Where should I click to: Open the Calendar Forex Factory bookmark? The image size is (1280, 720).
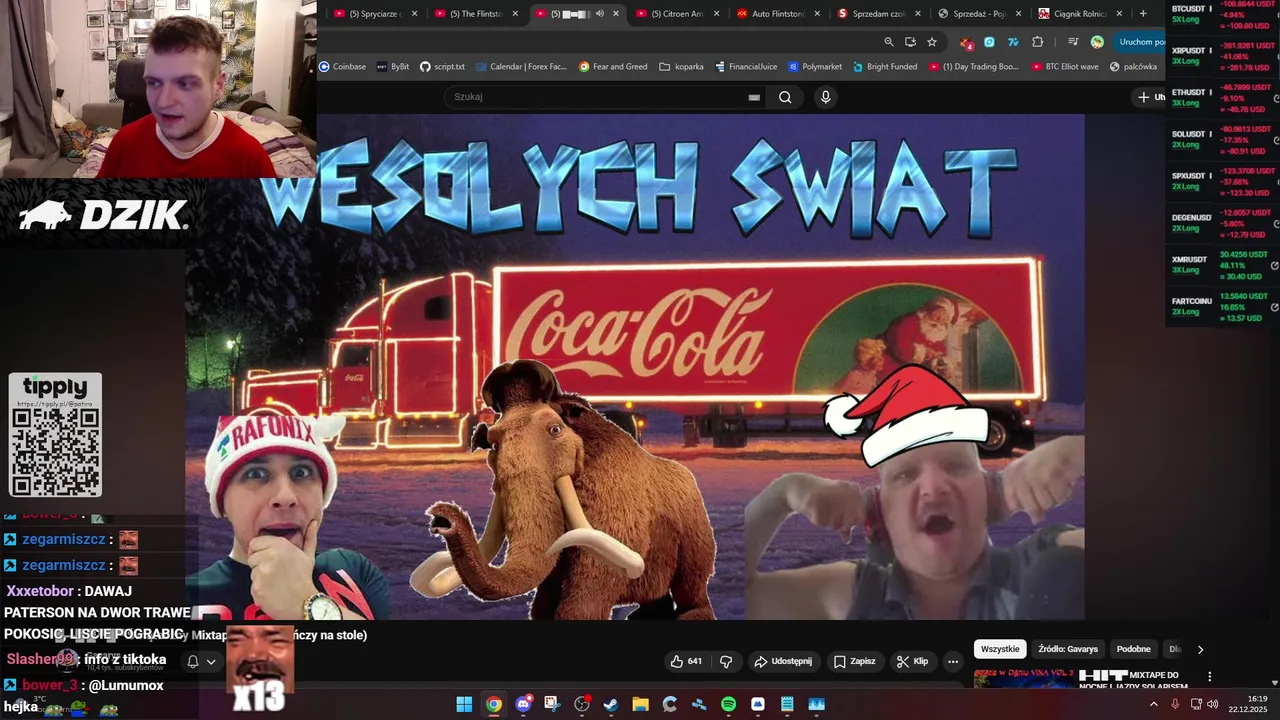pos(521,67)
